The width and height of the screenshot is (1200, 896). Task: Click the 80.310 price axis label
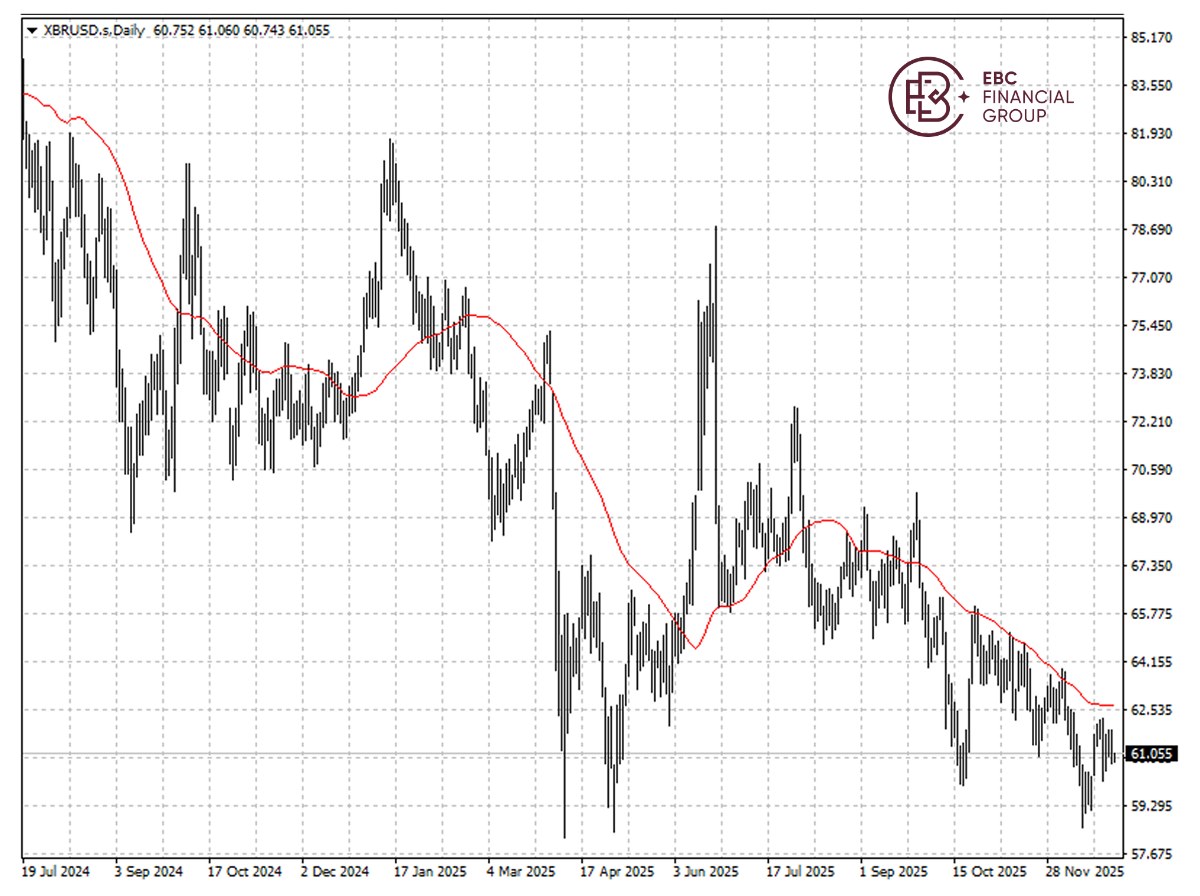coord(1151,182)
